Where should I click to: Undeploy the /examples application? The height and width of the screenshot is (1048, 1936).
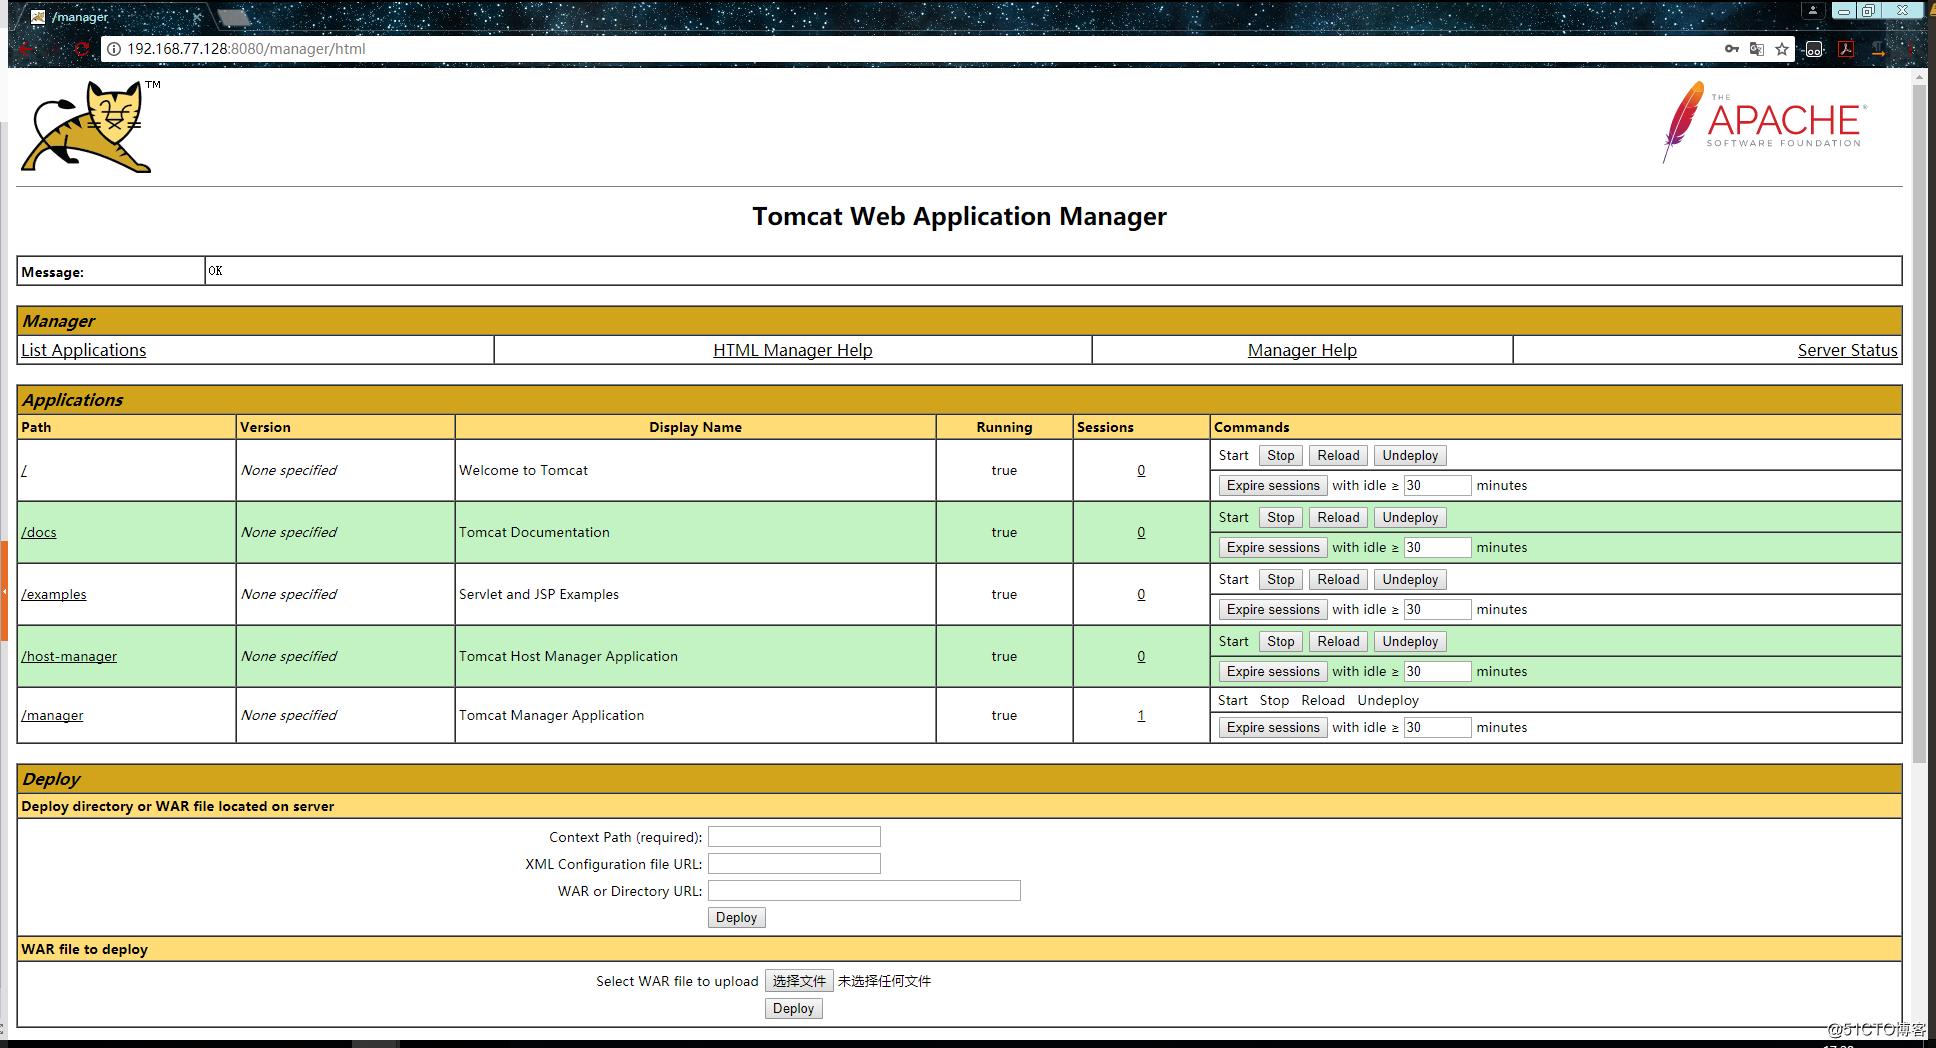click(1410, 579)
